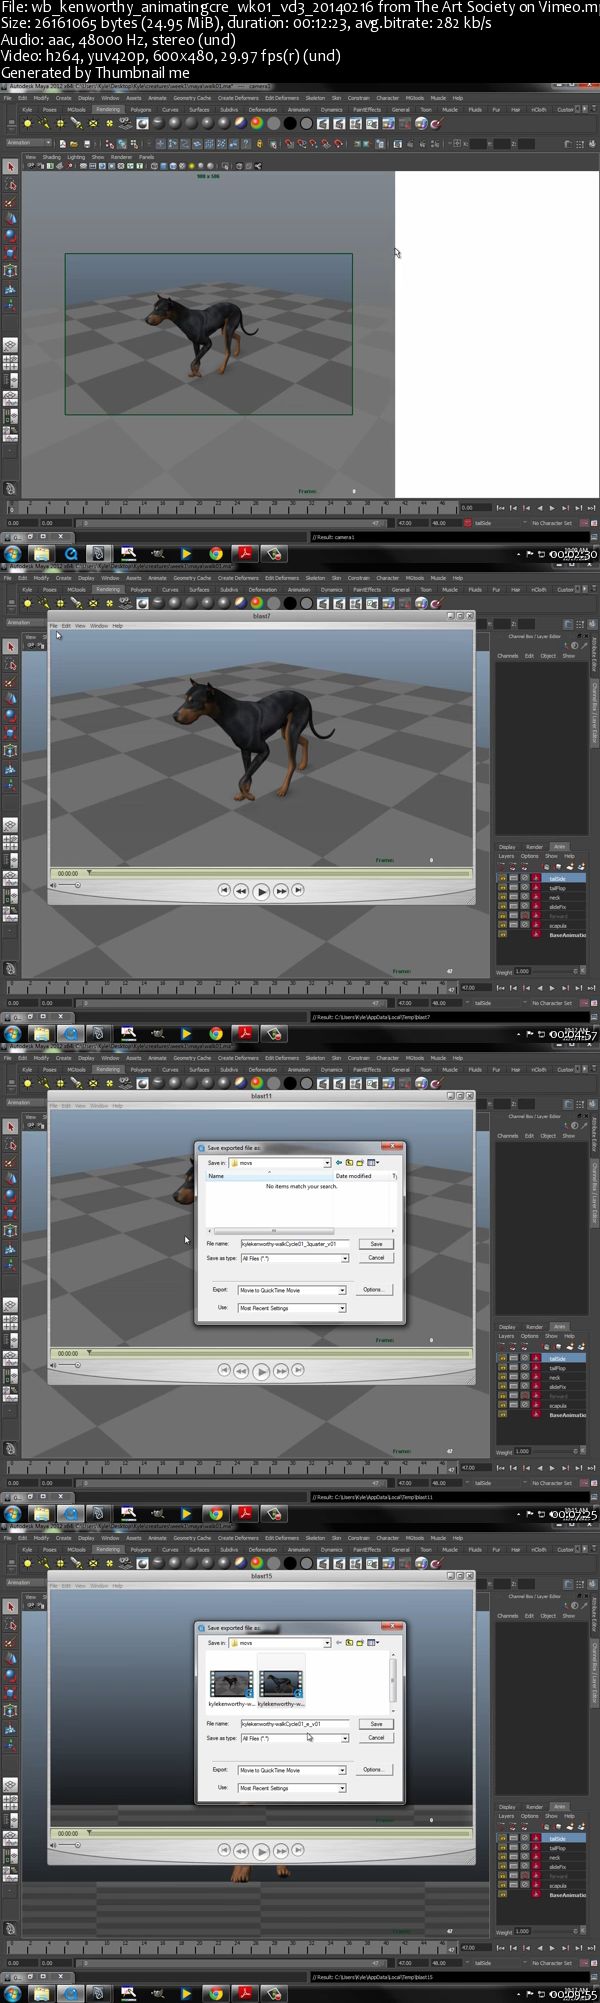Screen dimensions: 600x2003
Task: Click new folder icon in blast11 save dialog
Action: 359,1163
